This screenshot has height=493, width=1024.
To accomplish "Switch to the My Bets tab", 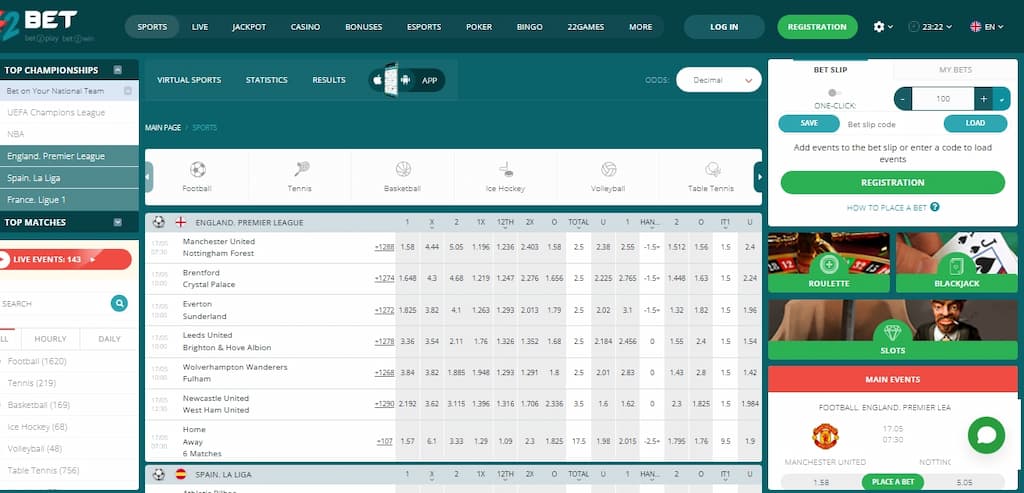I will tap(955, 70).
